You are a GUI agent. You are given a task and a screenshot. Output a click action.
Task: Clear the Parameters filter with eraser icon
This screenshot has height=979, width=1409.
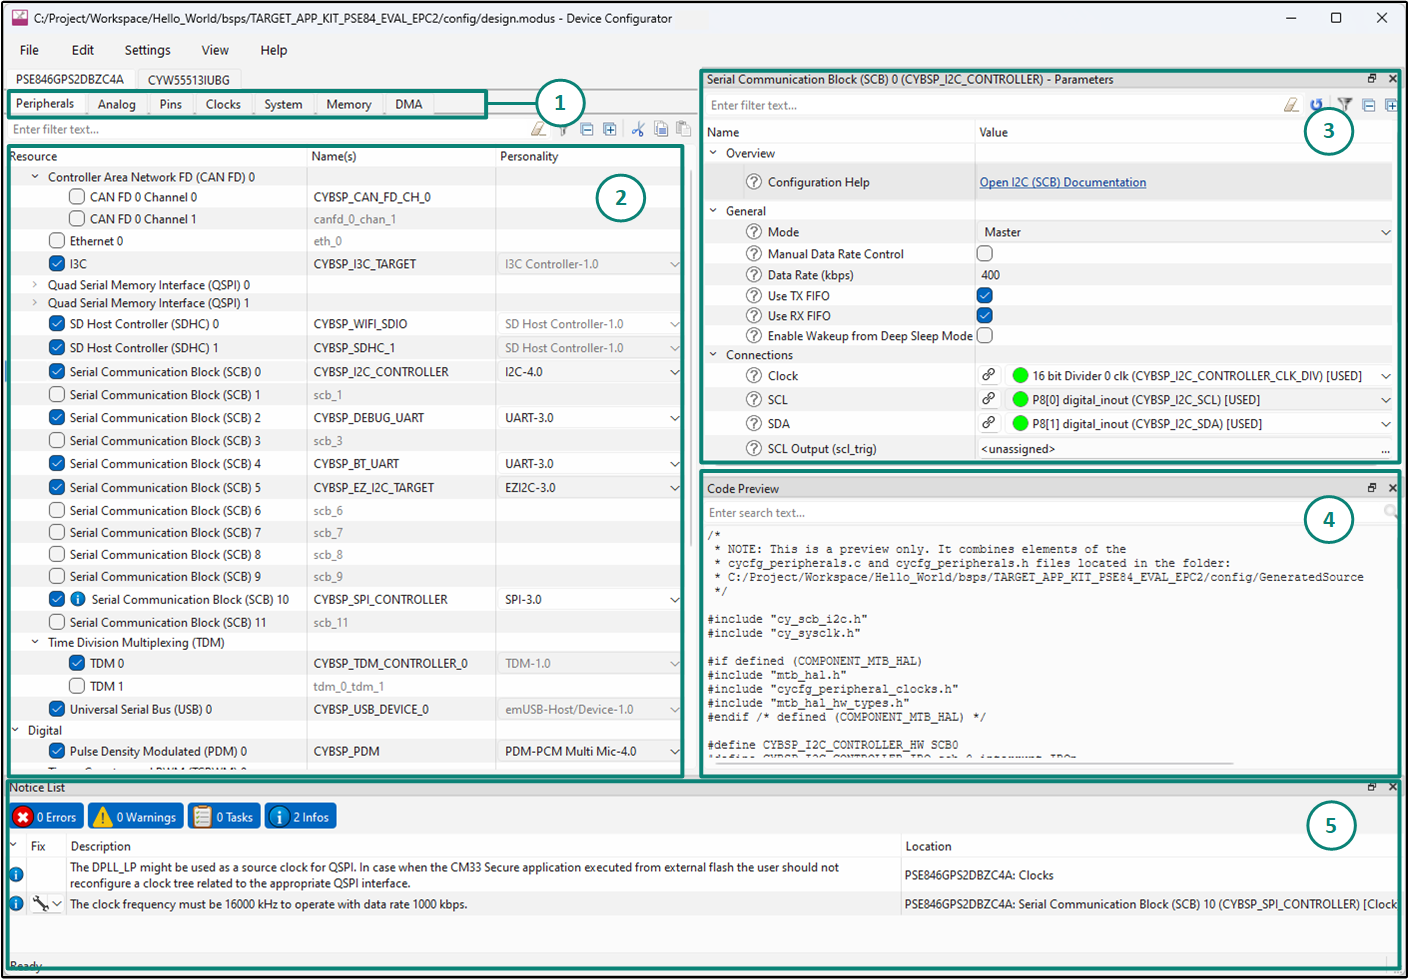click(x=1291, y=105)
